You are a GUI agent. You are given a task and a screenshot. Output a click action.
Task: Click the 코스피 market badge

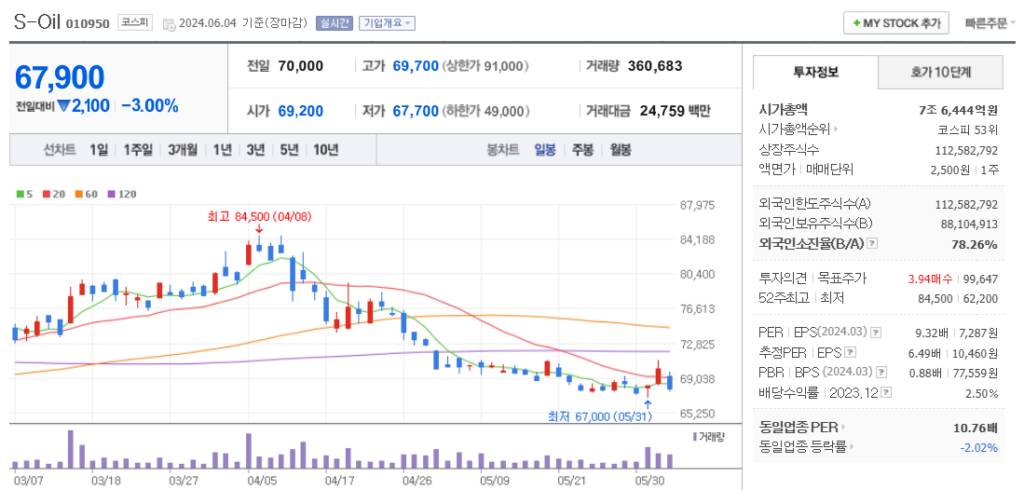(x=135, y=23)
